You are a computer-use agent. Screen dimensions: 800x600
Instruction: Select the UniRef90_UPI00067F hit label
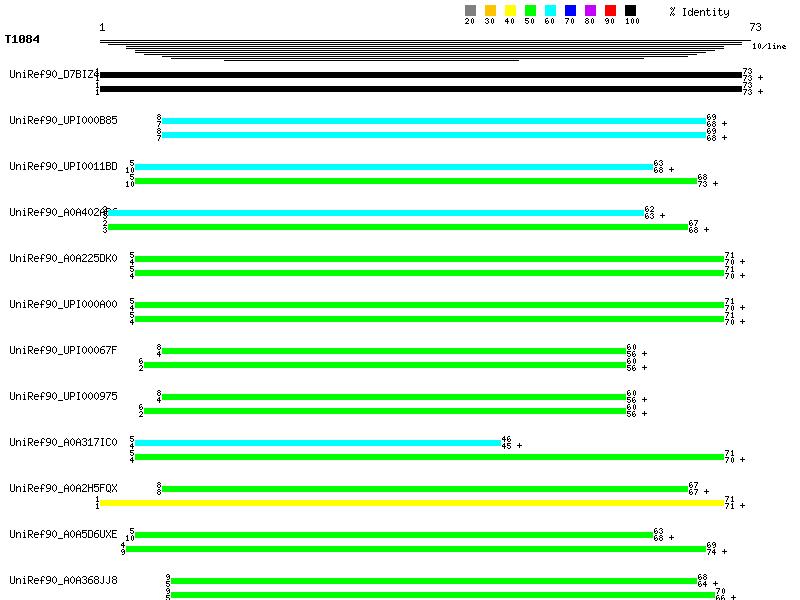point(63,350)
